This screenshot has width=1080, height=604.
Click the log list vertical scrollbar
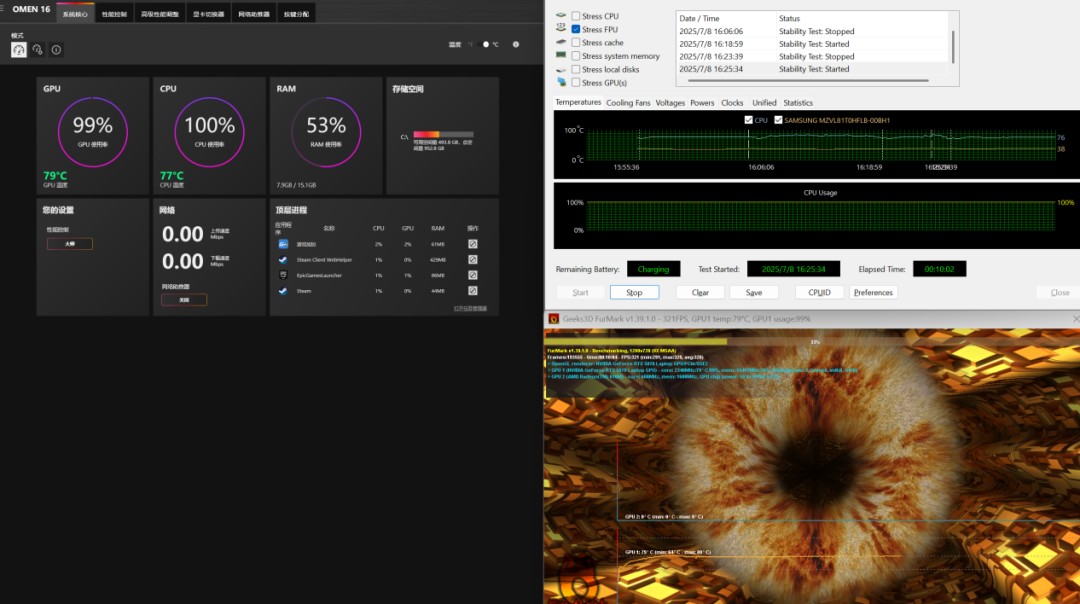pyautogui.click(x=953, y=45)
